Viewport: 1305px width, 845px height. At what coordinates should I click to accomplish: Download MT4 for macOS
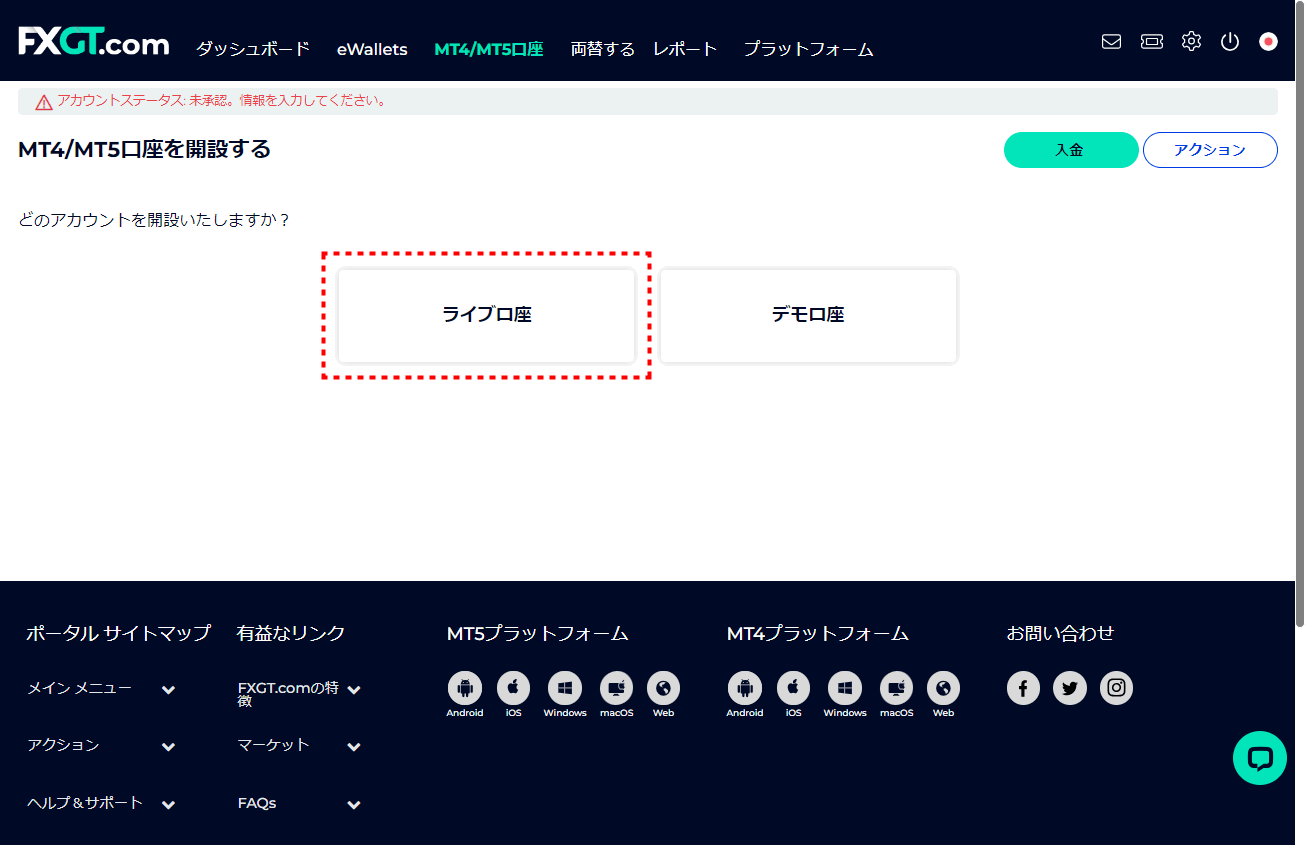[896, 688]
